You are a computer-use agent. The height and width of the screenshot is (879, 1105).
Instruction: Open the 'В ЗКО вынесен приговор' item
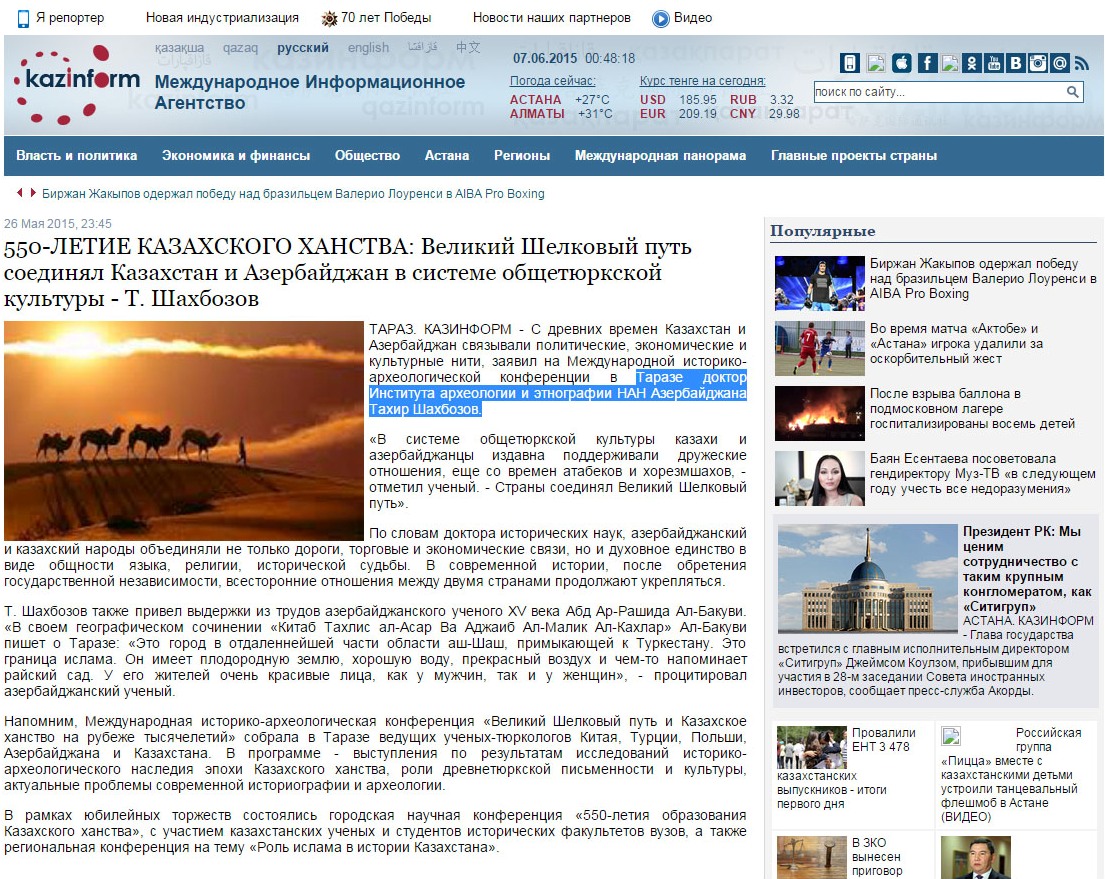coord(877,857)
